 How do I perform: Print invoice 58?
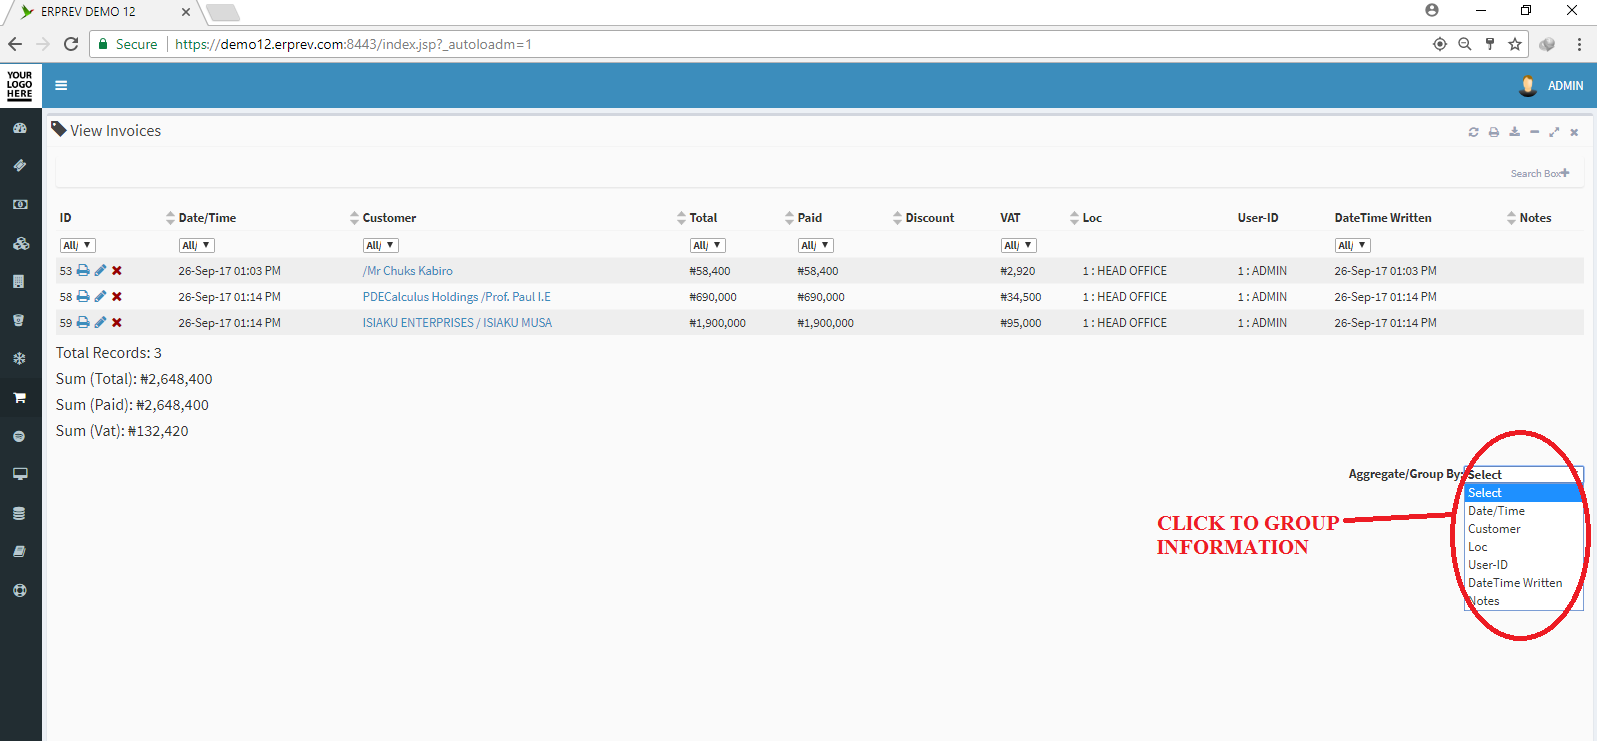[x=83, y=296]
